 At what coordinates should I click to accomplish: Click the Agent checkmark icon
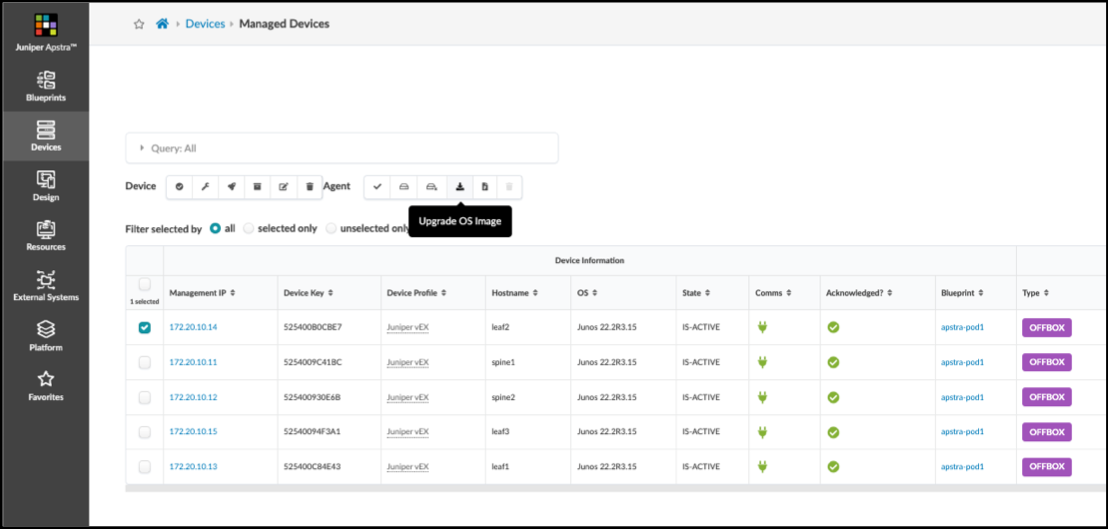(377, 186)
